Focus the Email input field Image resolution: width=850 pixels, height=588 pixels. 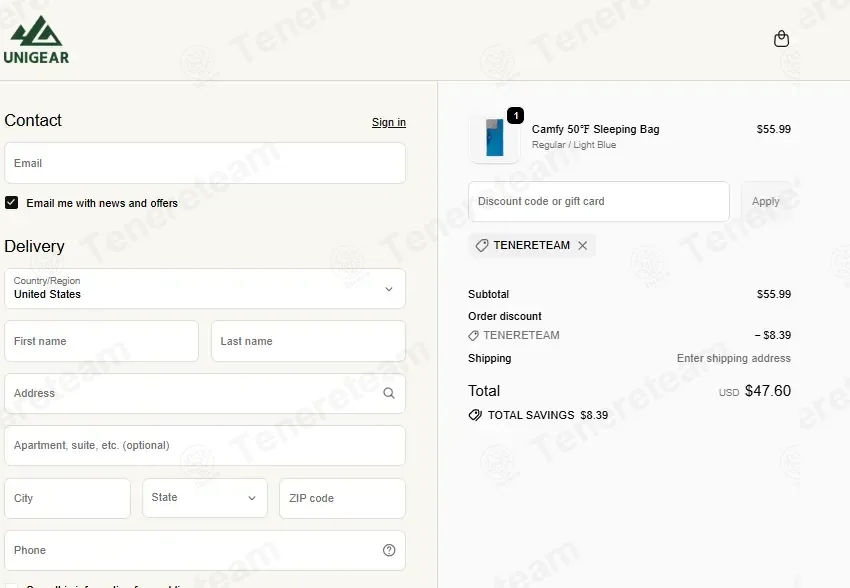205,163
